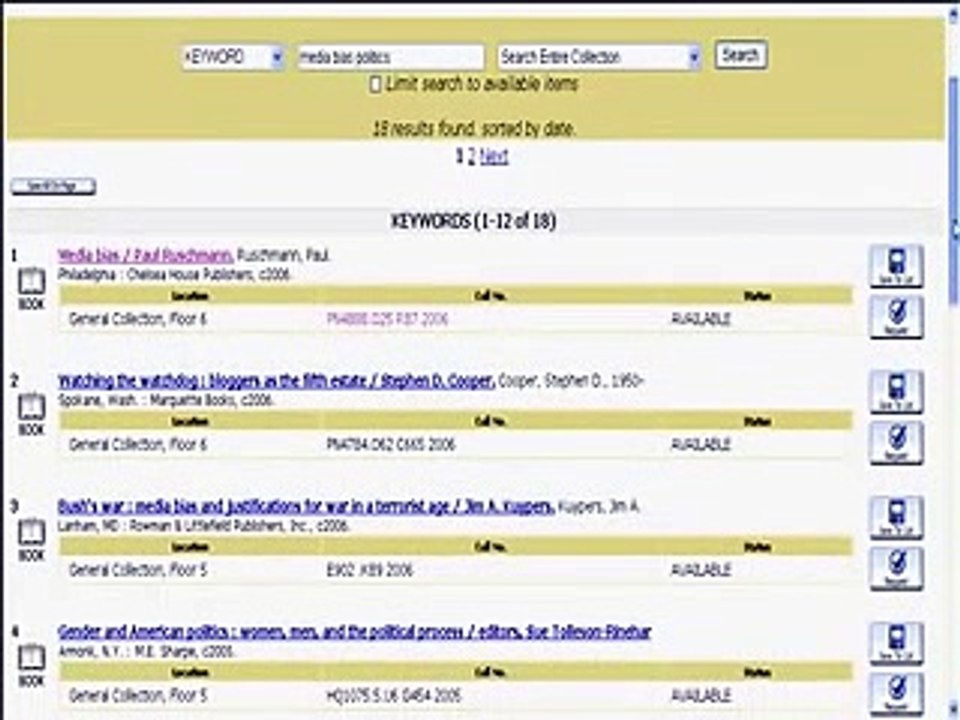Click call number E902 .K89 2006

point(370,570)
